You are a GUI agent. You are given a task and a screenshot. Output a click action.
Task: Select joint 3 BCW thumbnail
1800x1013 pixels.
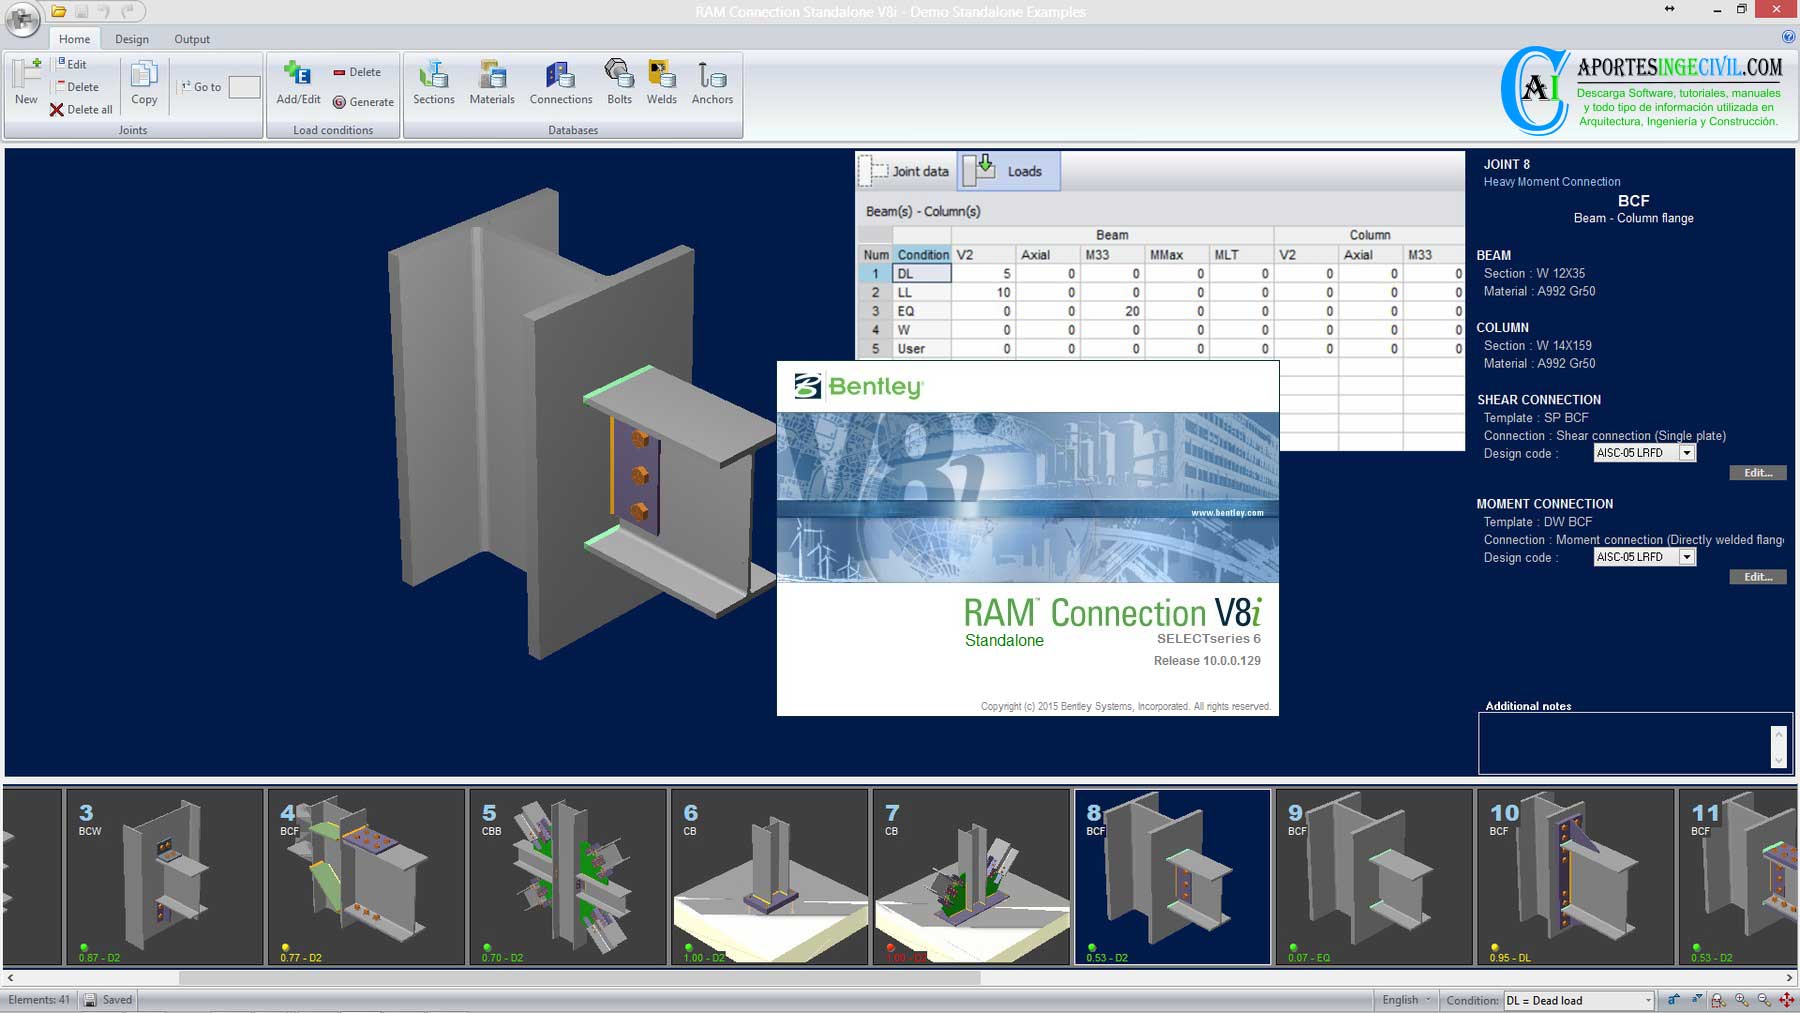pyautogui.click(x=165, y=877)
